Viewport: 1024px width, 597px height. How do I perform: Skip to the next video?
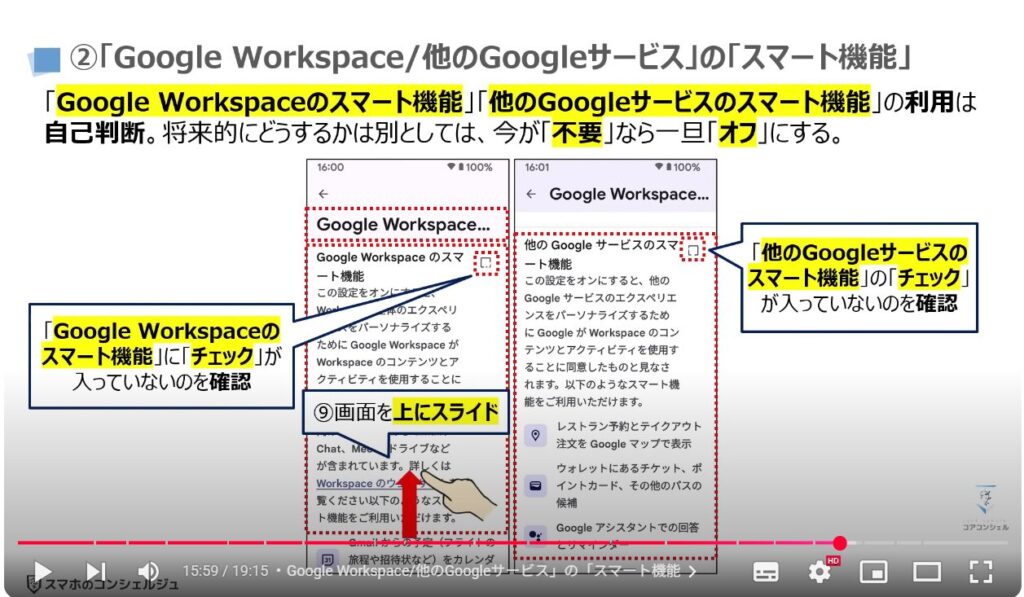(96, 572)
